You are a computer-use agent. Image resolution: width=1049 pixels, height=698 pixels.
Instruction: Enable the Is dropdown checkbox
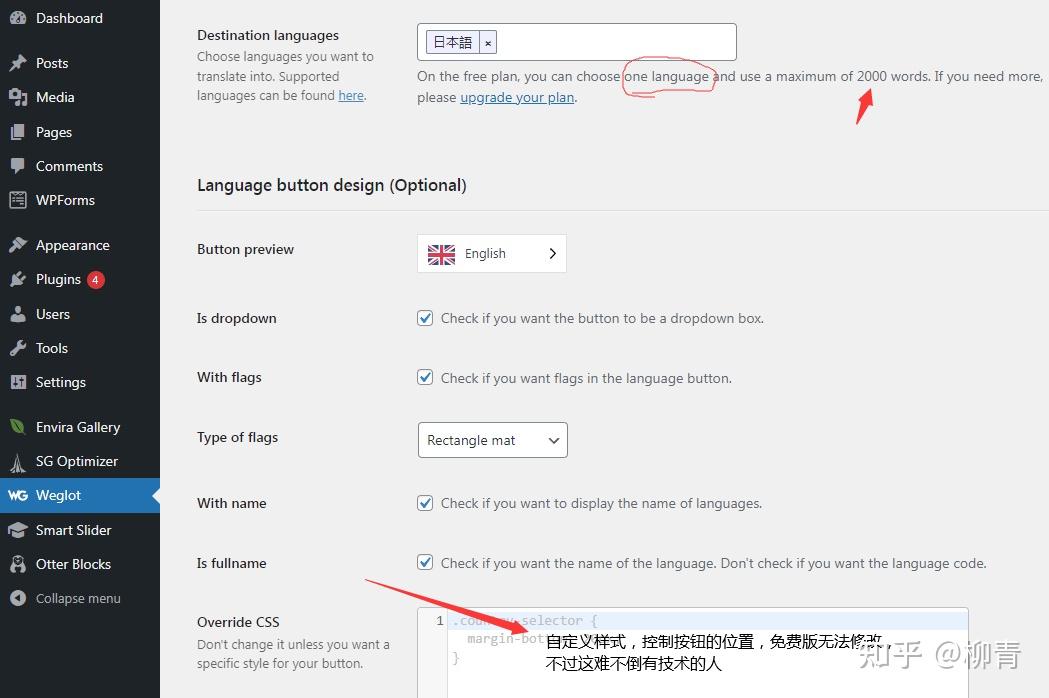425,317
